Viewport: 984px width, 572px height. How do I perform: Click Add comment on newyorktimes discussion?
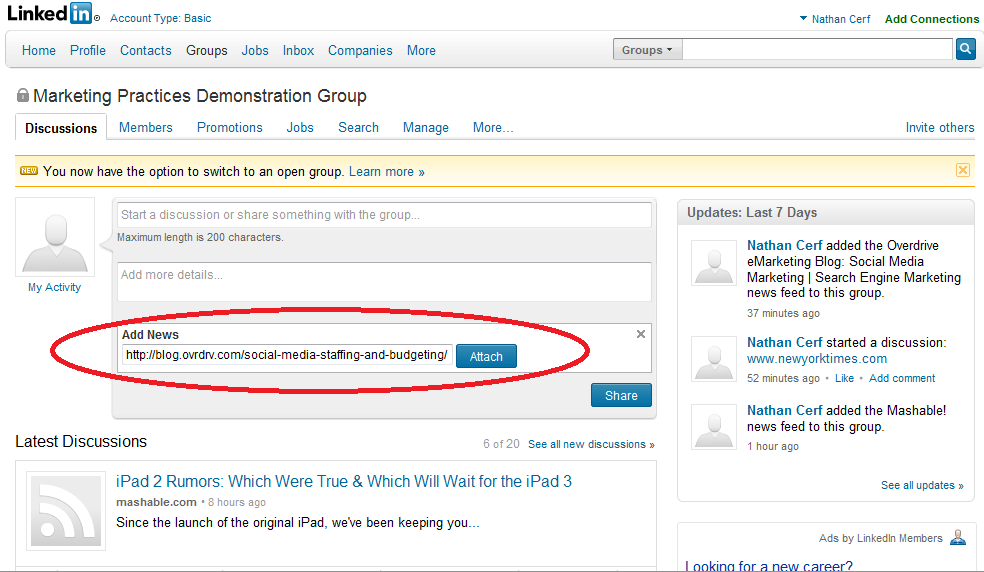pyautogui.click(x=902, y=378)
